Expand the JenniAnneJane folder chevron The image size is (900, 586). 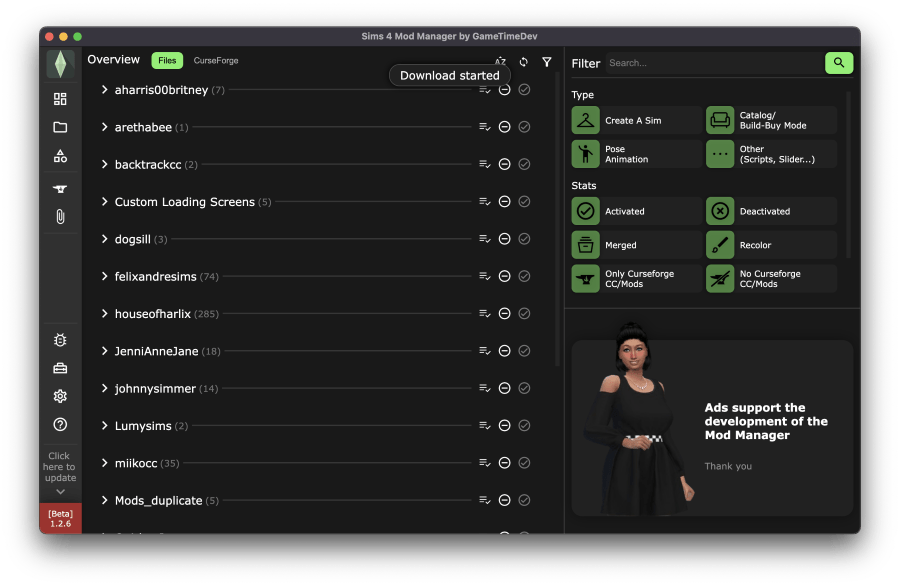pyautogui.click(x=104, y=351)
